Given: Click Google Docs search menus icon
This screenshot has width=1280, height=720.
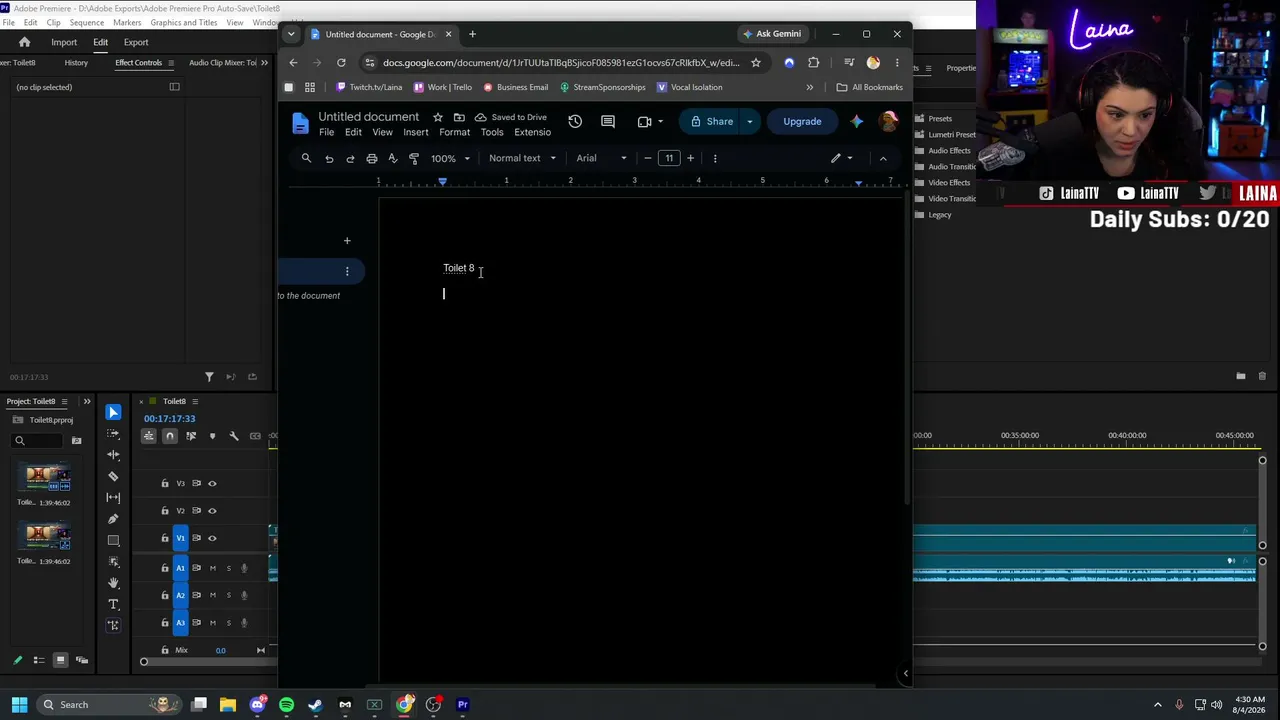Looking at the screenshot, I should tap(306, 158).
